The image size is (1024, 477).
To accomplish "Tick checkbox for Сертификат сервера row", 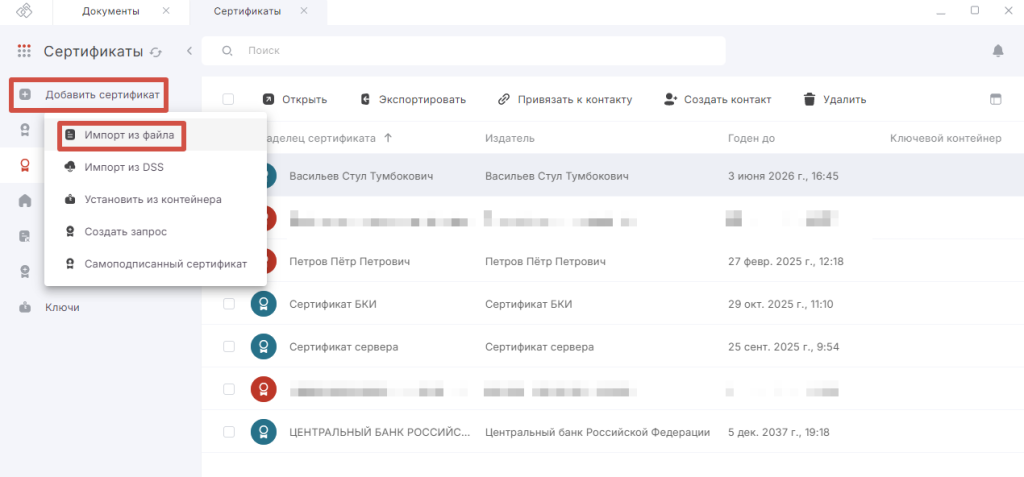I will click(x=229, y=346).
